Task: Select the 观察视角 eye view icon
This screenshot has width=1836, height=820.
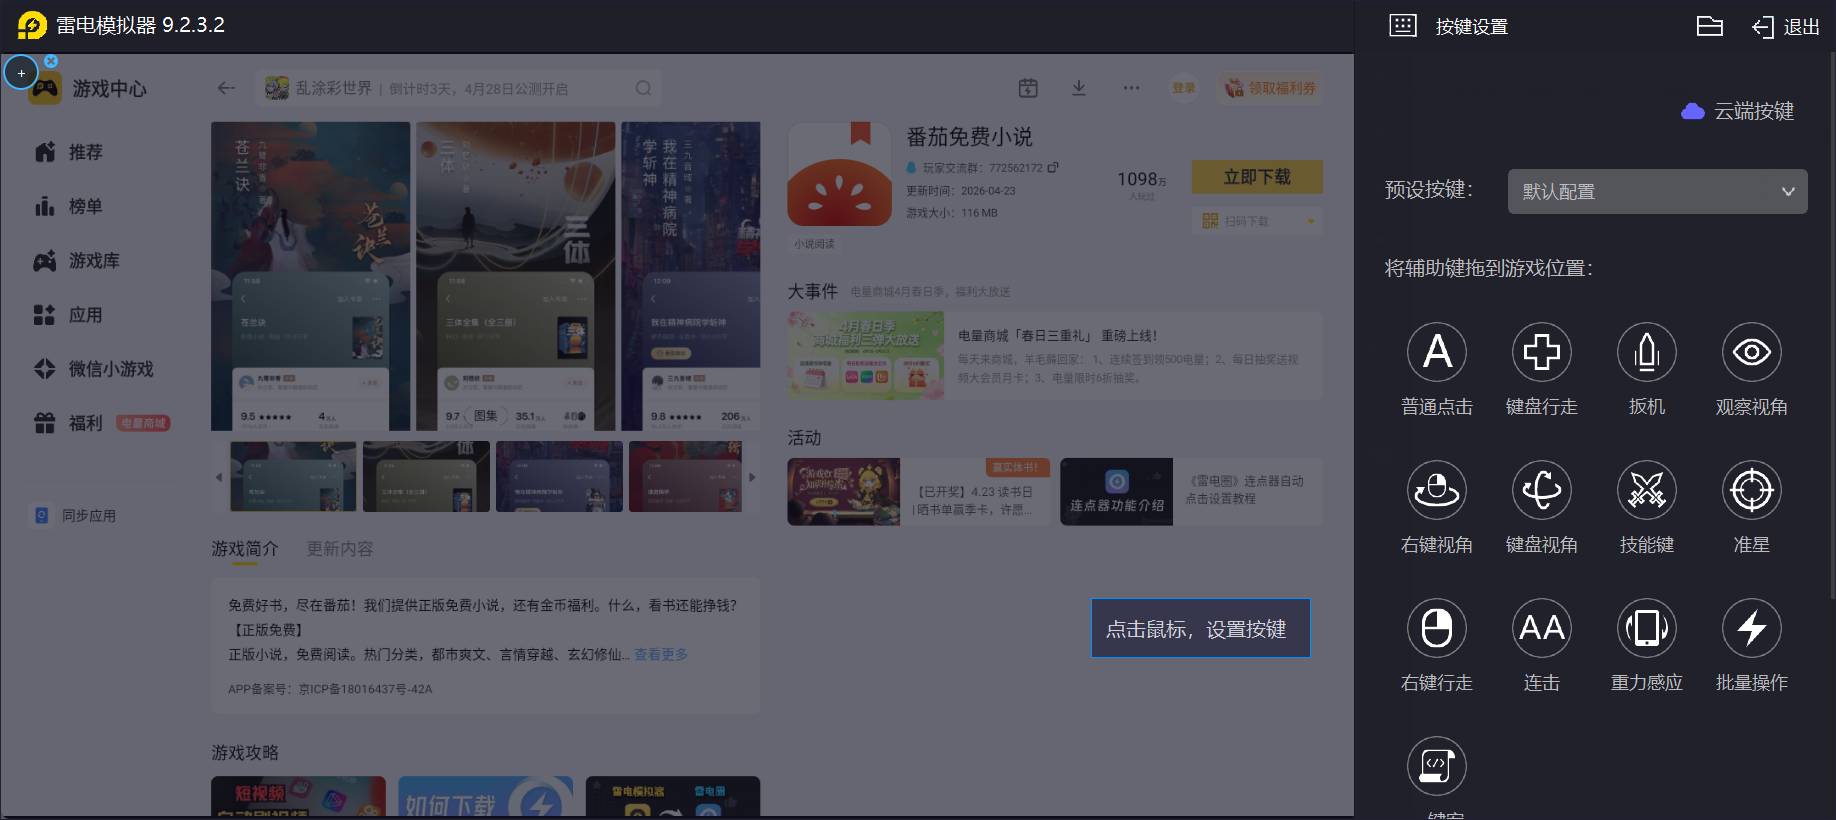Action: (x=1752, y=352)
